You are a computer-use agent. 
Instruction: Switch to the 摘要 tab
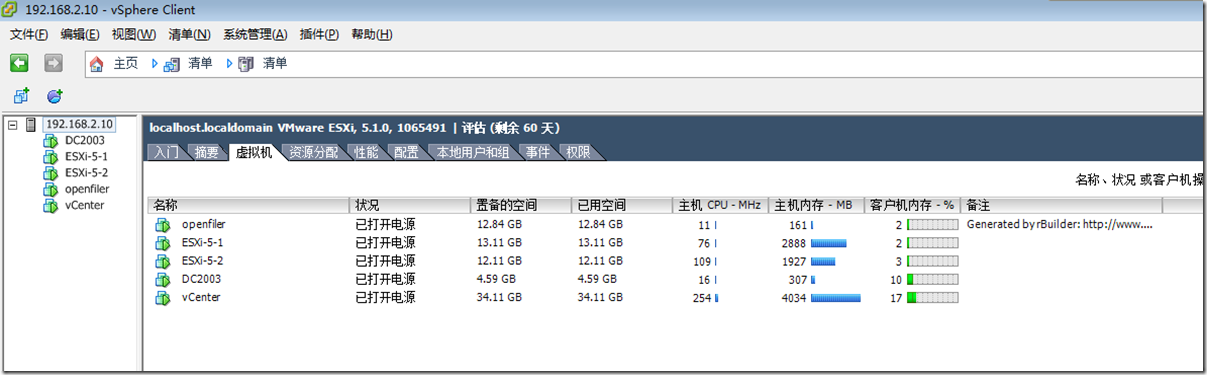point(207,153)
